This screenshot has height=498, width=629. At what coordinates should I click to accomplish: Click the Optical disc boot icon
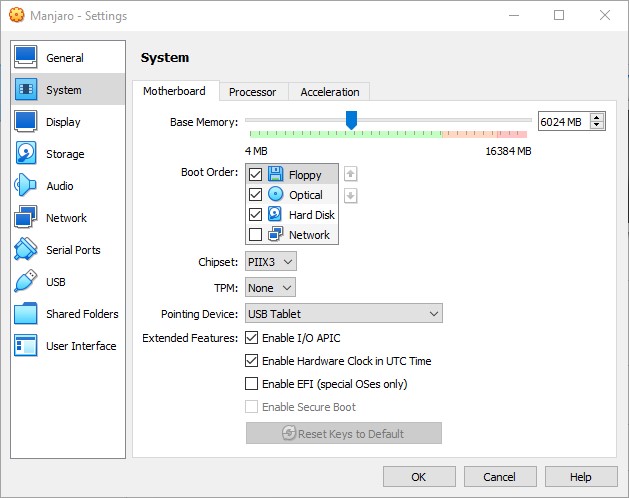(x=275, y=194)
